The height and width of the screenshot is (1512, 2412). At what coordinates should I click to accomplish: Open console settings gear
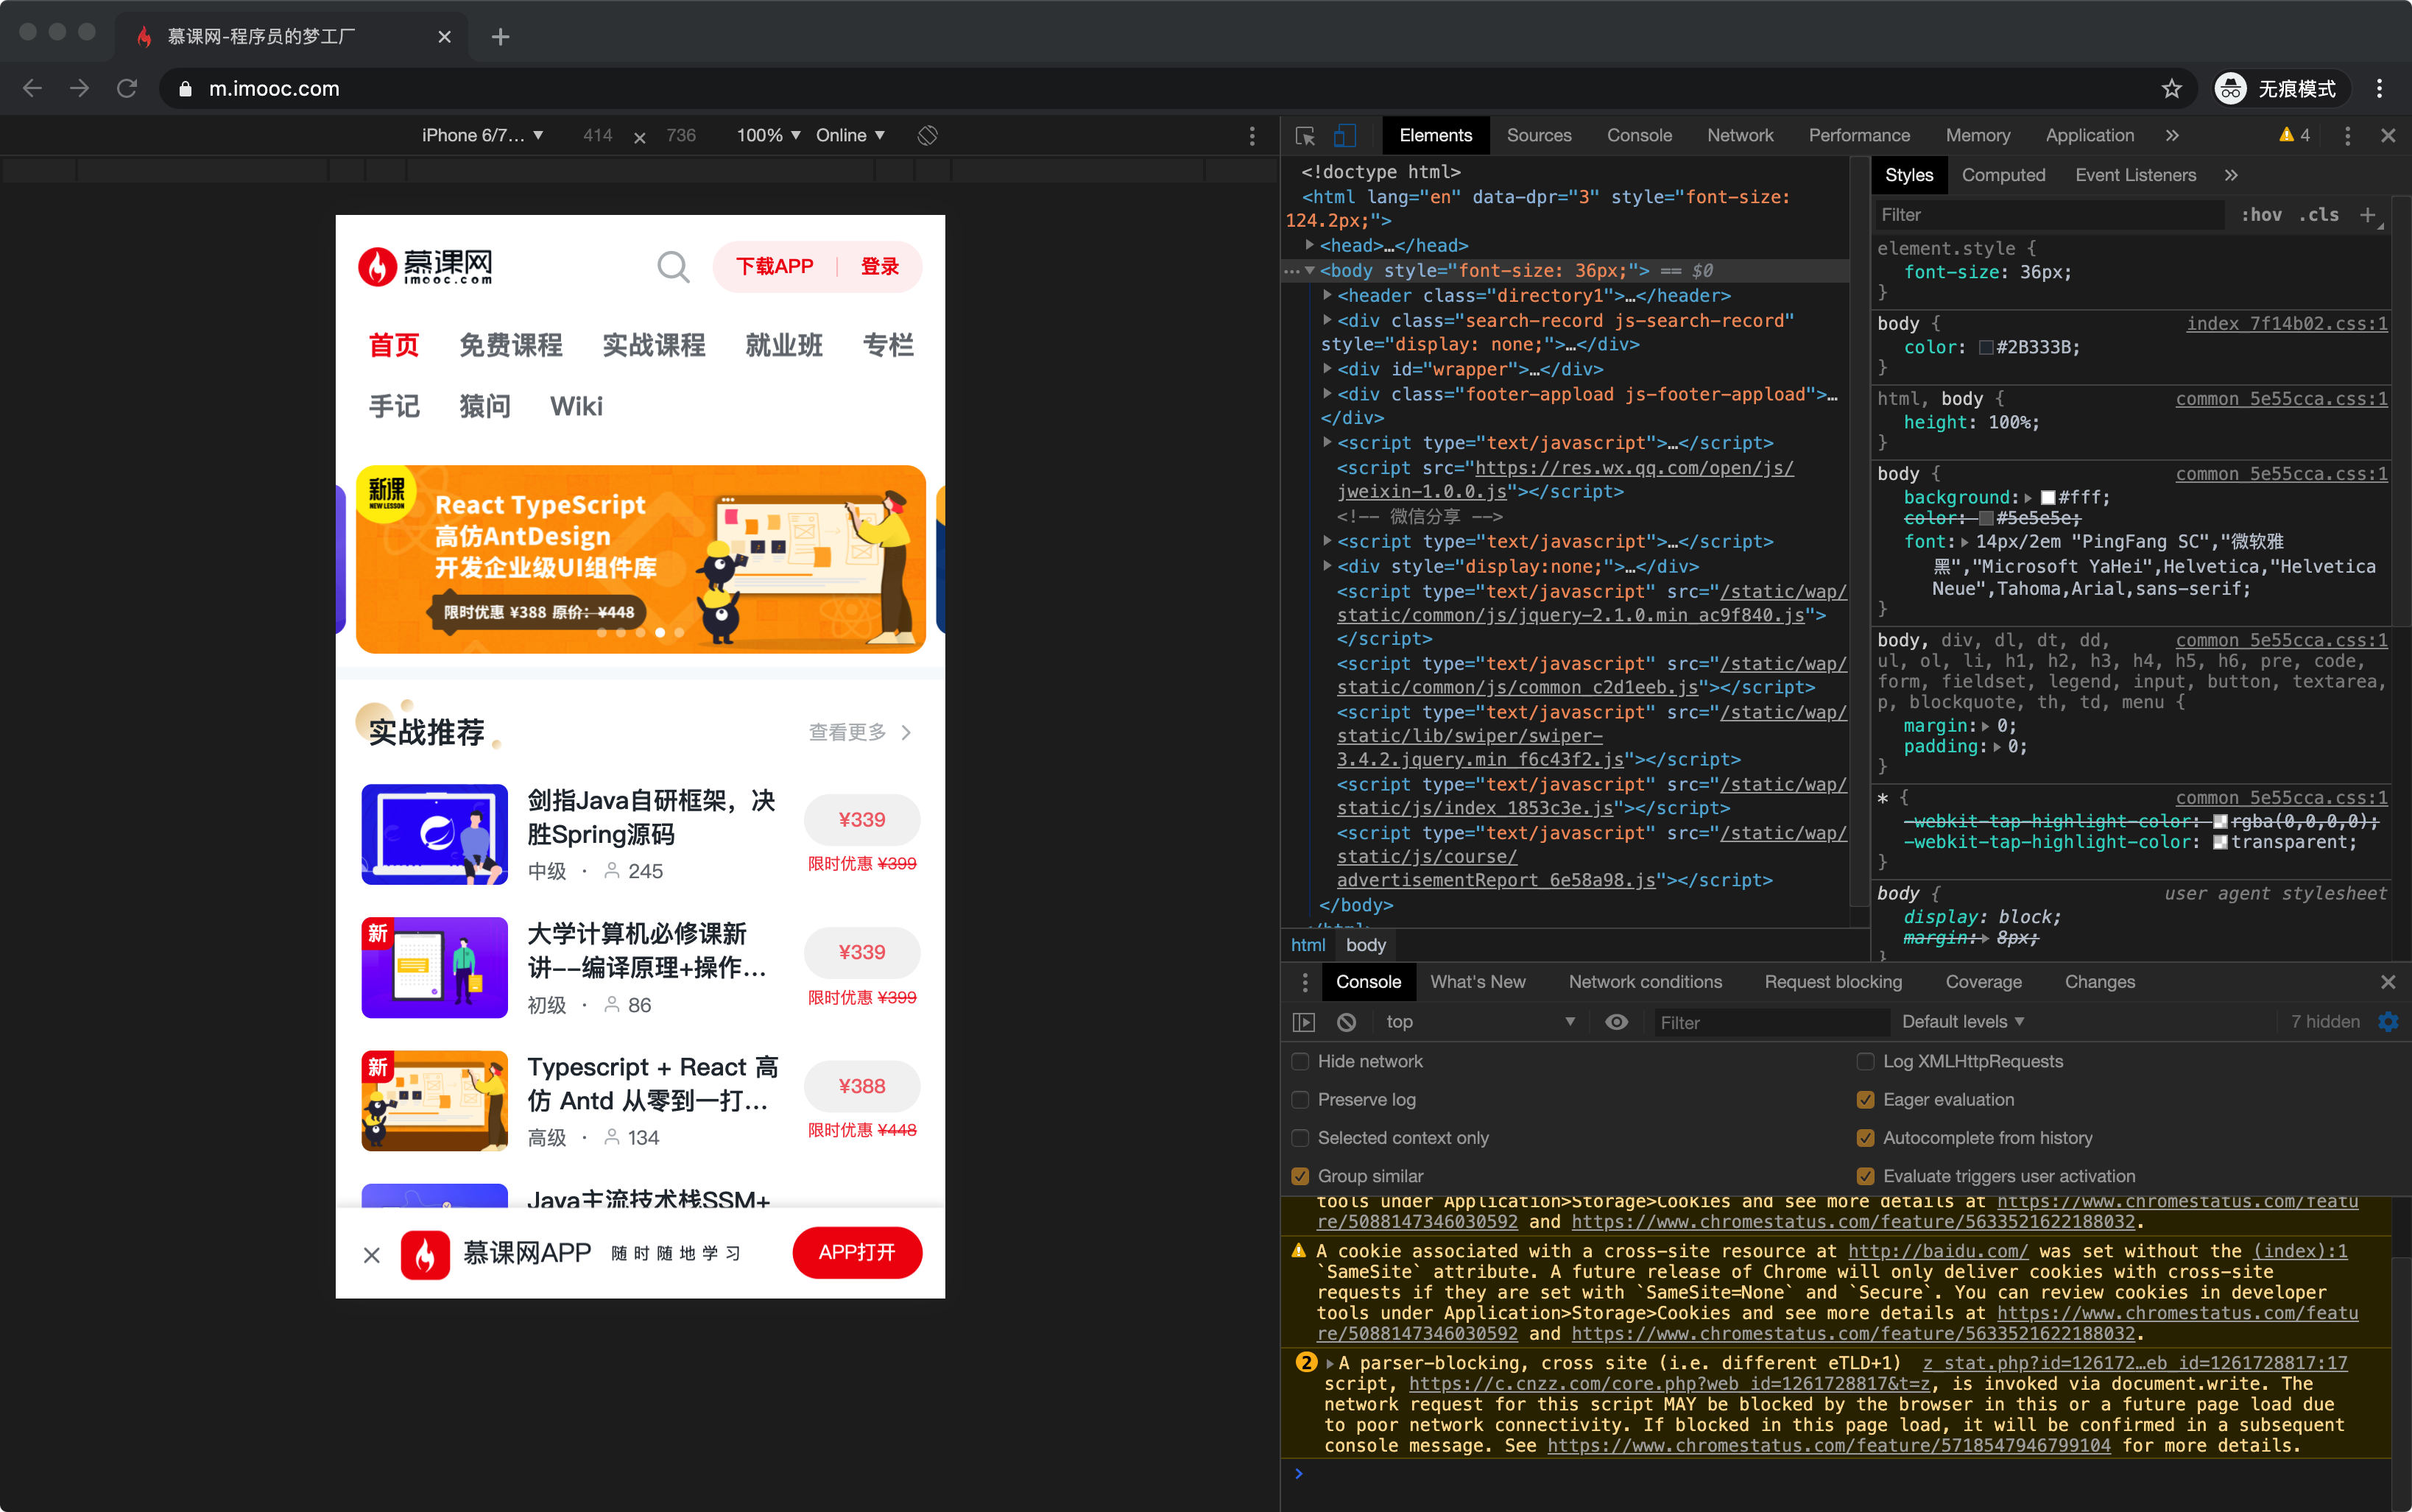point(2388,1021)
